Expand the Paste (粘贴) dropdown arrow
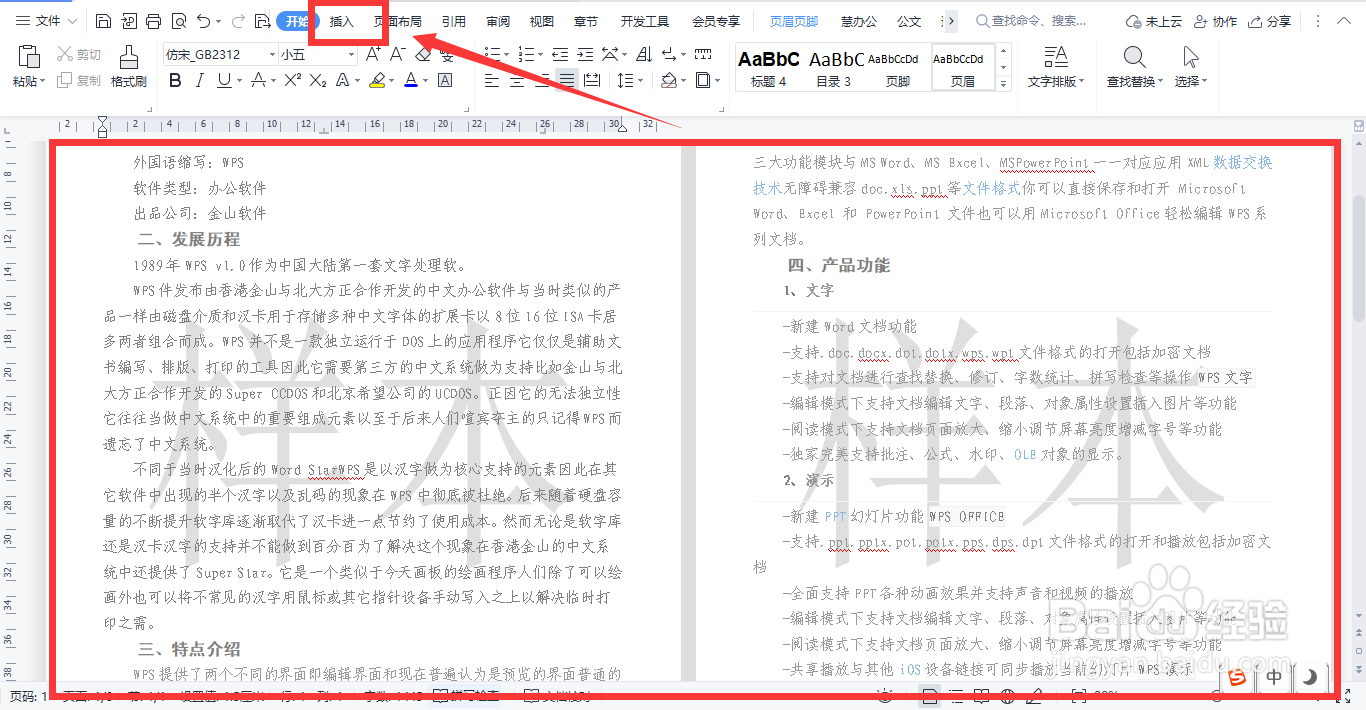The height and width of the screenshot is (710, 1366). 43,82
